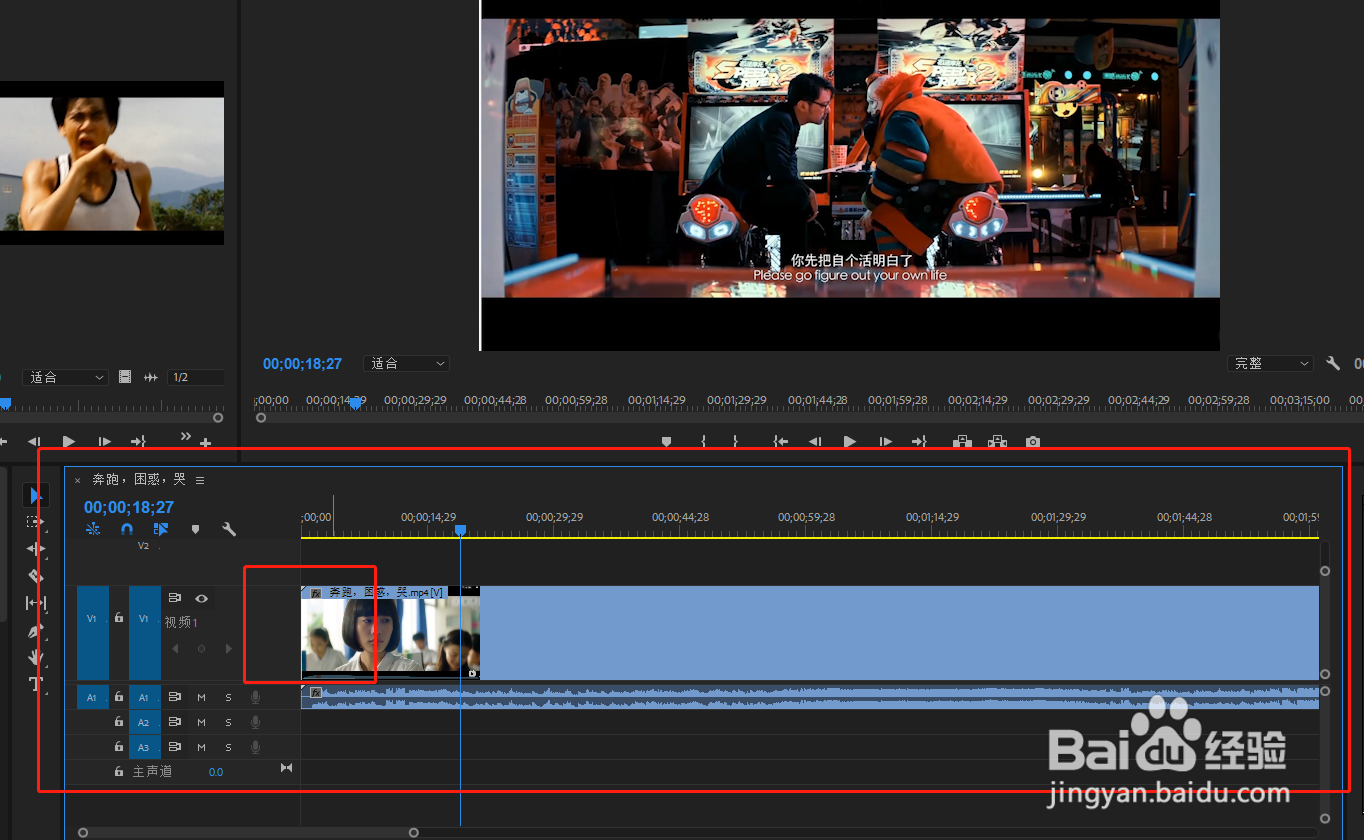Toggle lock on 主声道 master track
Image resolution: width=1364 pixels, height=840 pixels.
coord(119,772)
